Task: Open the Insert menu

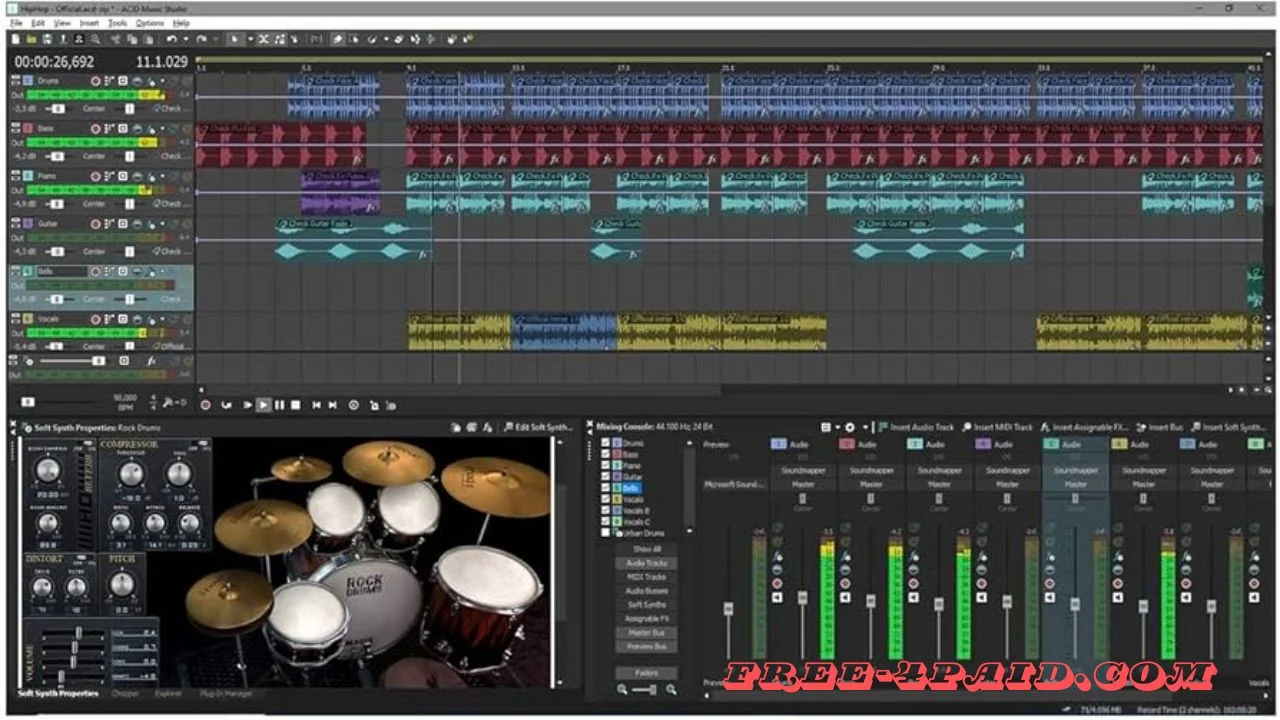Action: click(89, 22)
